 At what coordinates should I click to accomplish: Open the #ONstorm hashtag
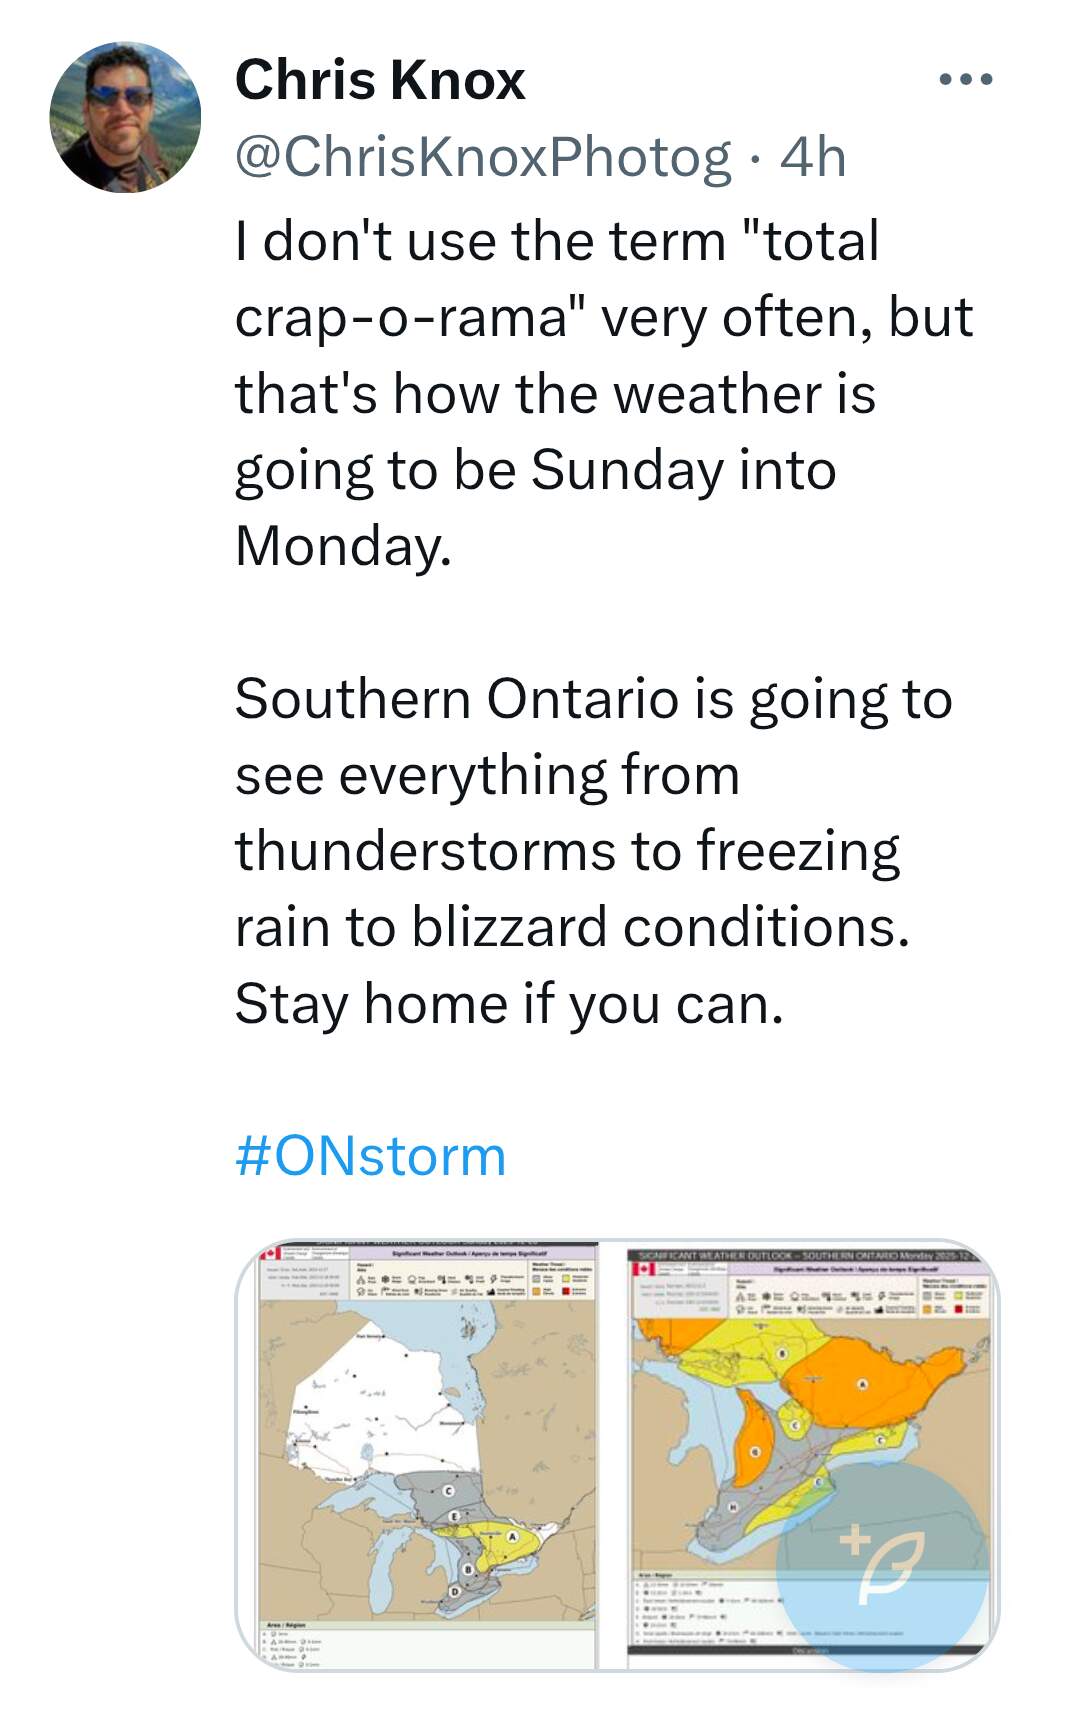pos(371,1156)
